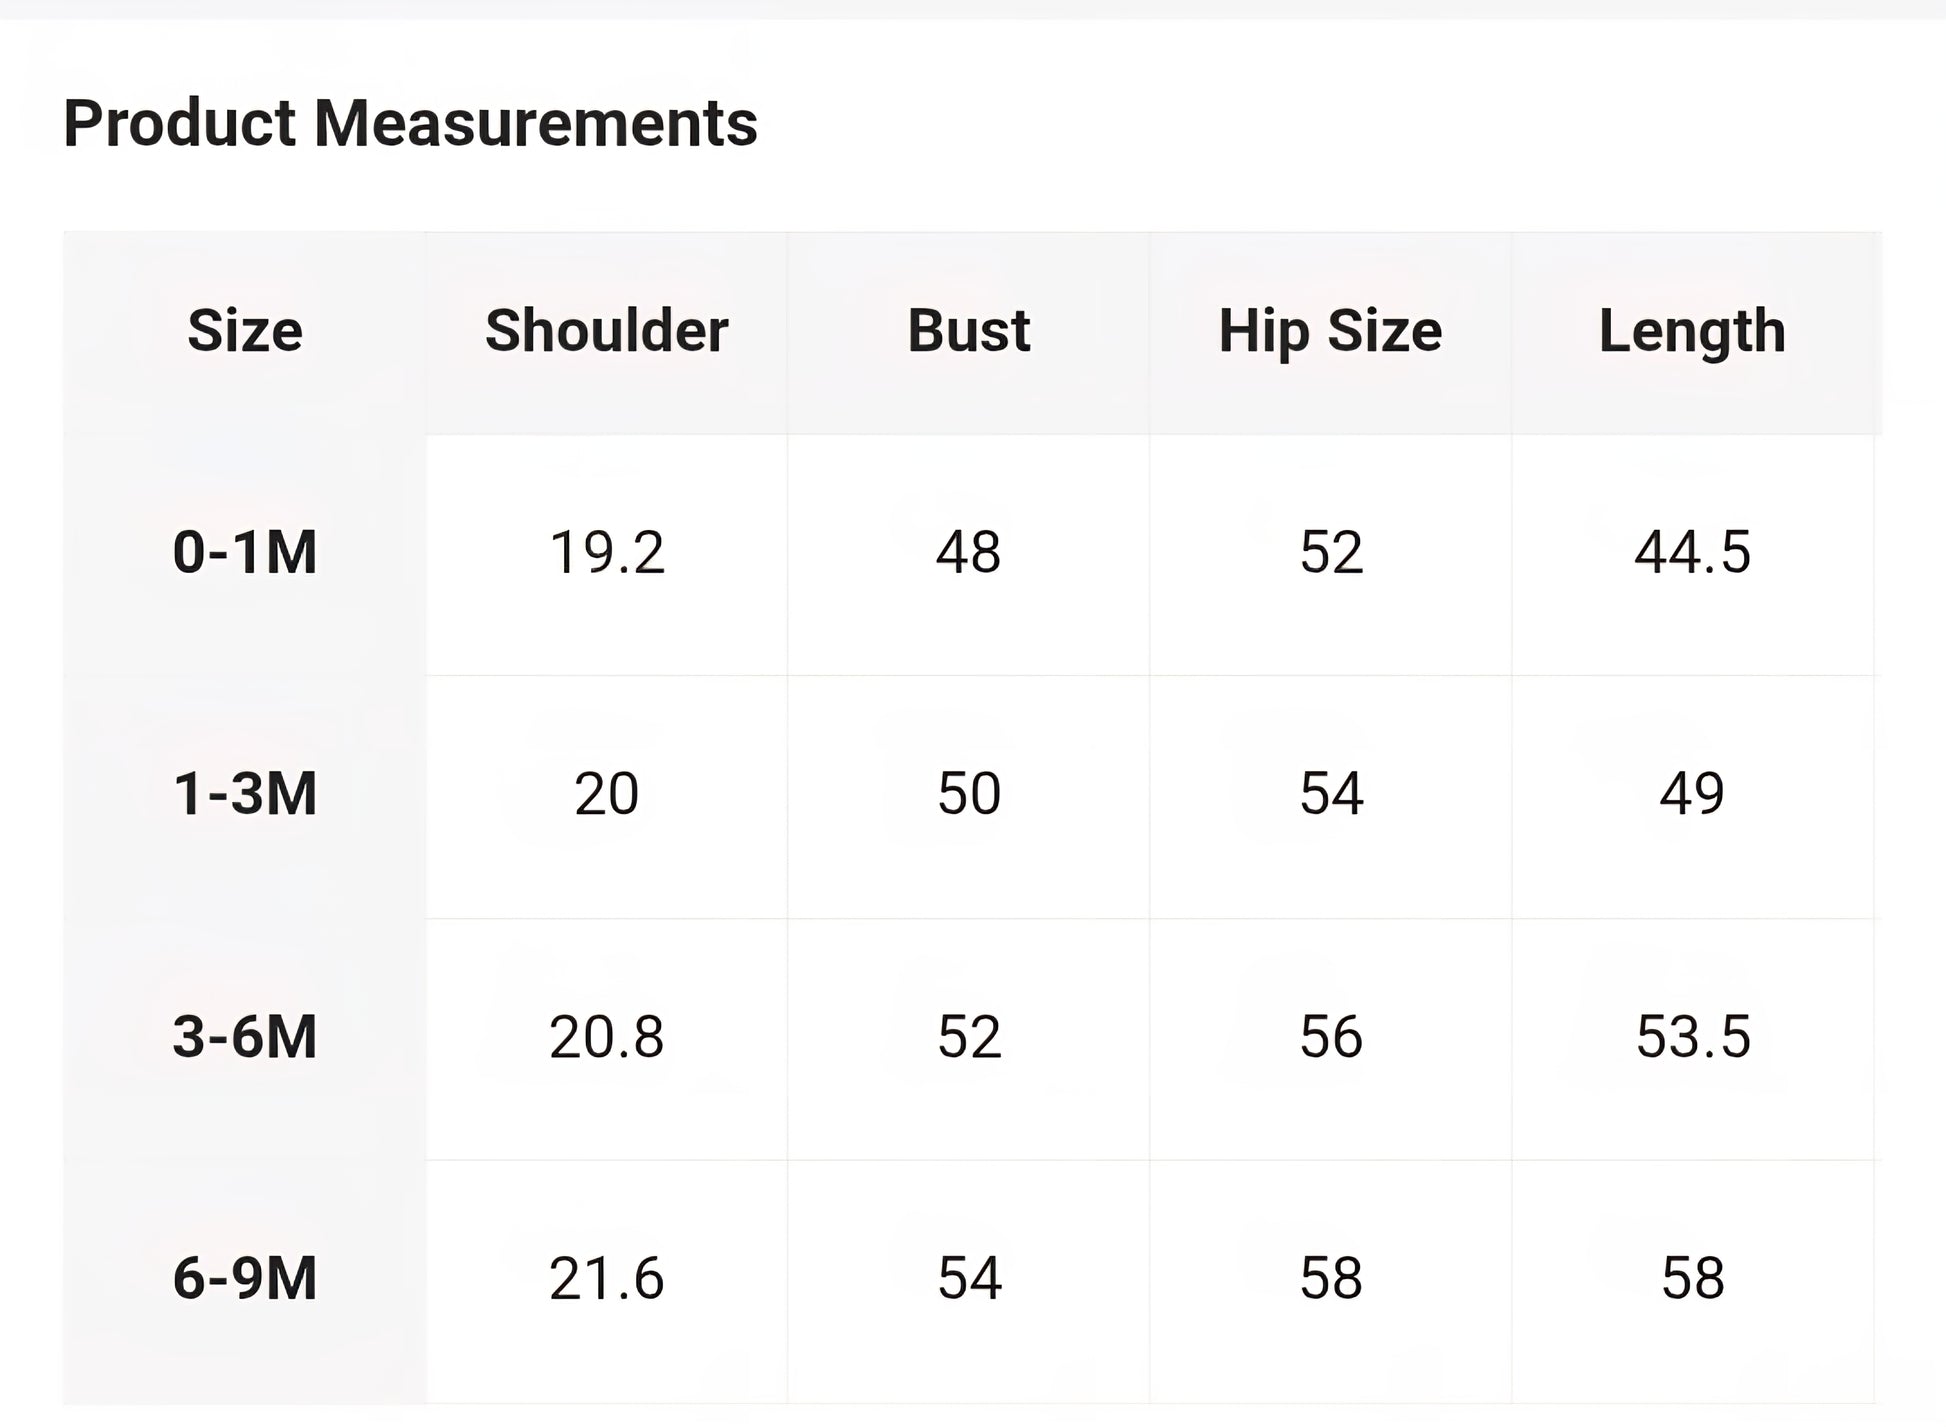Click the Length column header

point(1692,331)
